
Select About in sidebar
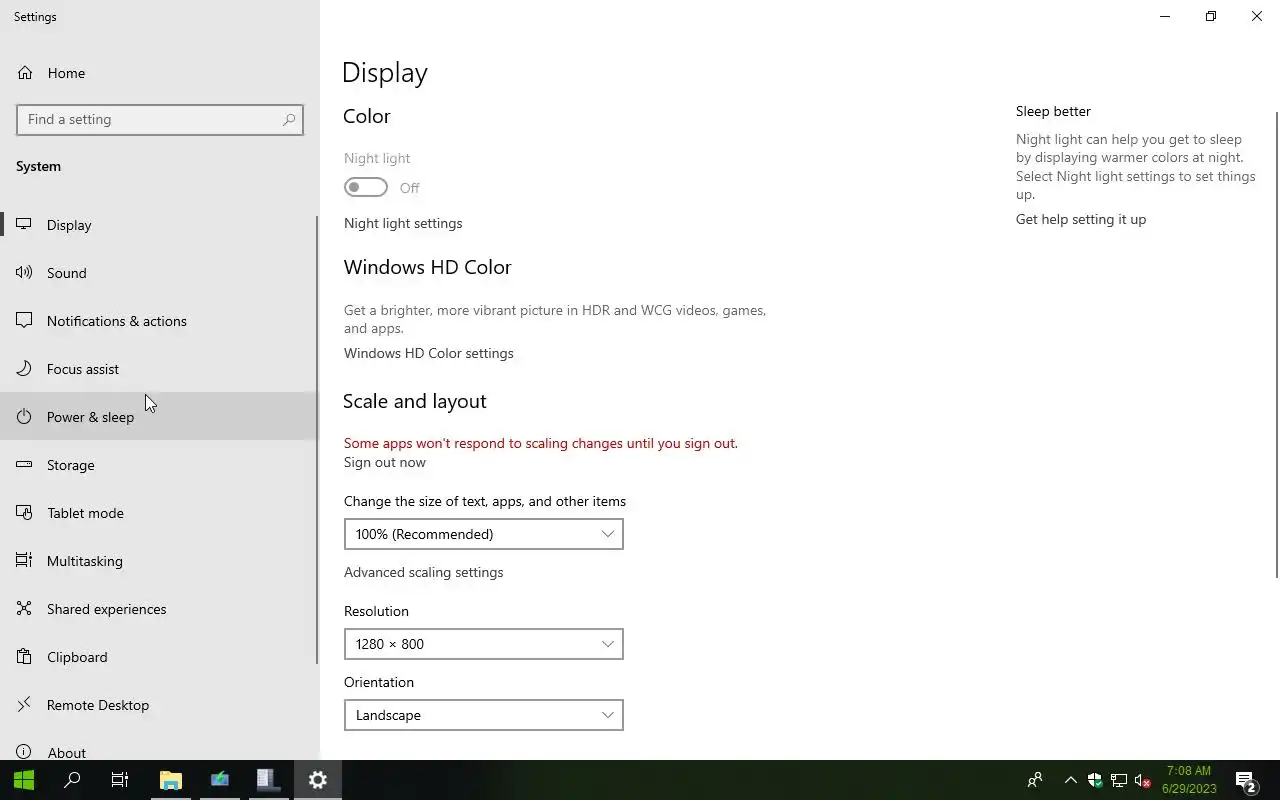click(x=159, y=748)
